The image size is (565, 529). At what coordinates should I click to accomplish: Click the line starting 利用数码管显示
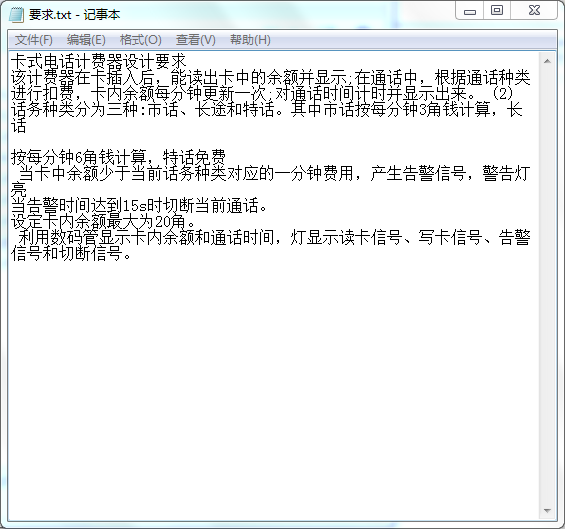pos(274,237)
